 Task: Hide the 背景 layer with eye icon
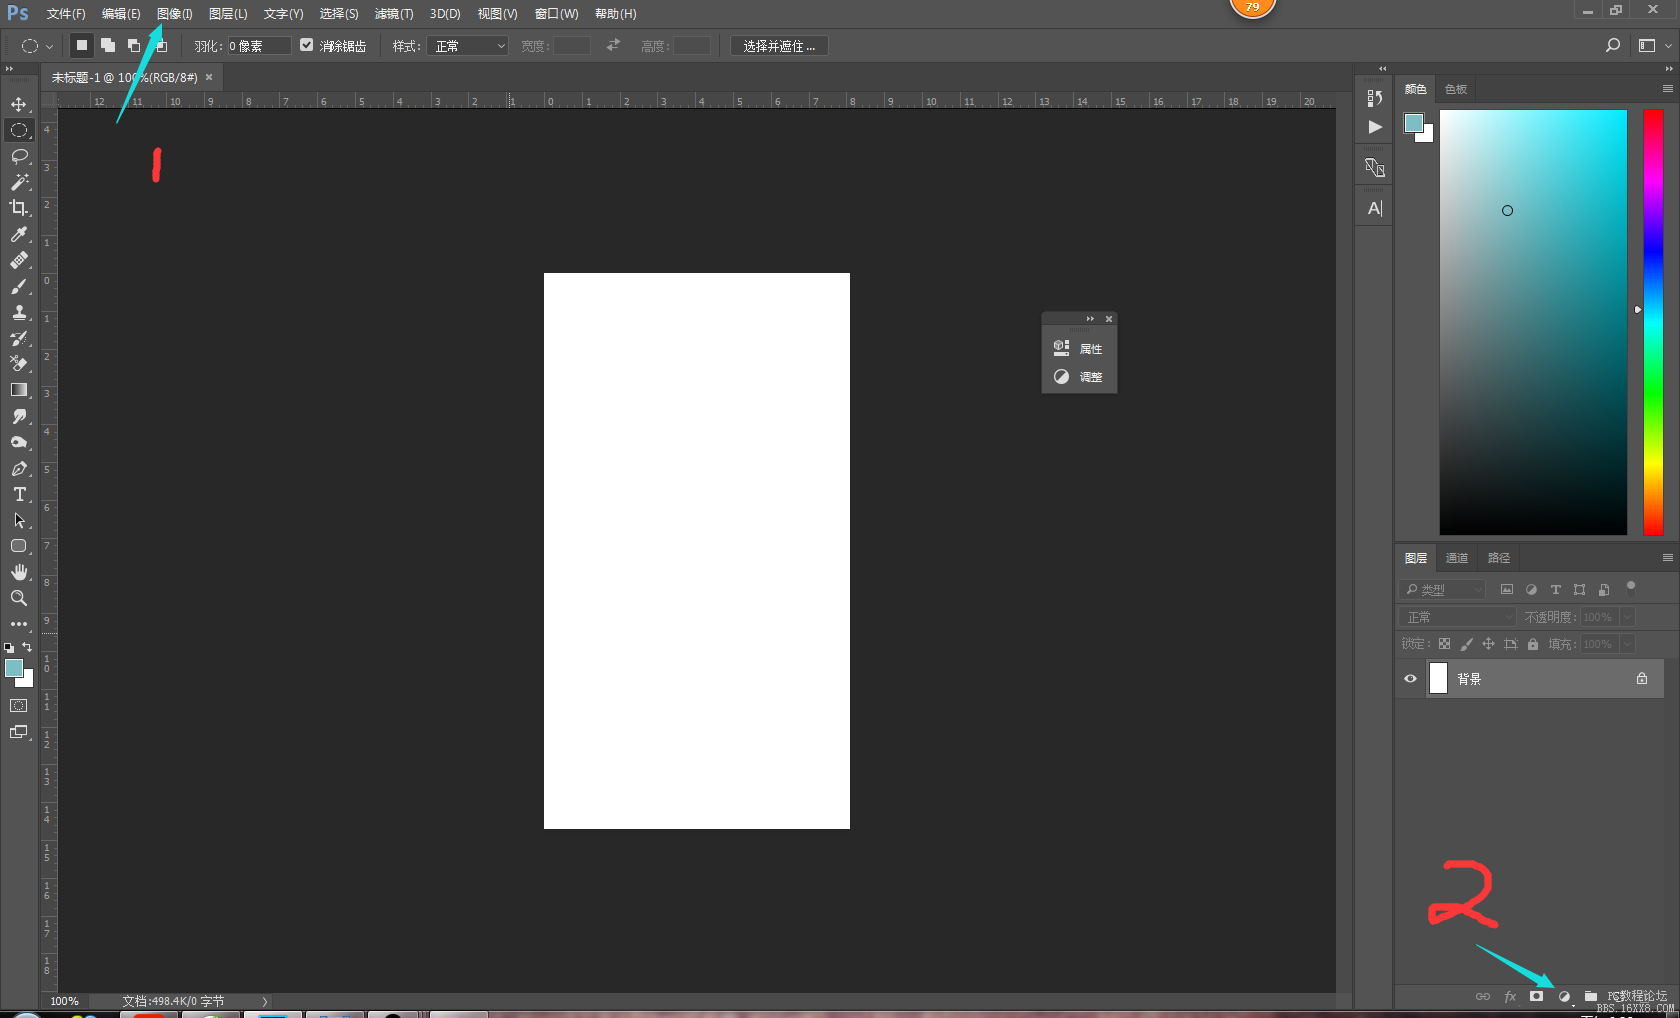tap(1410, 679)
